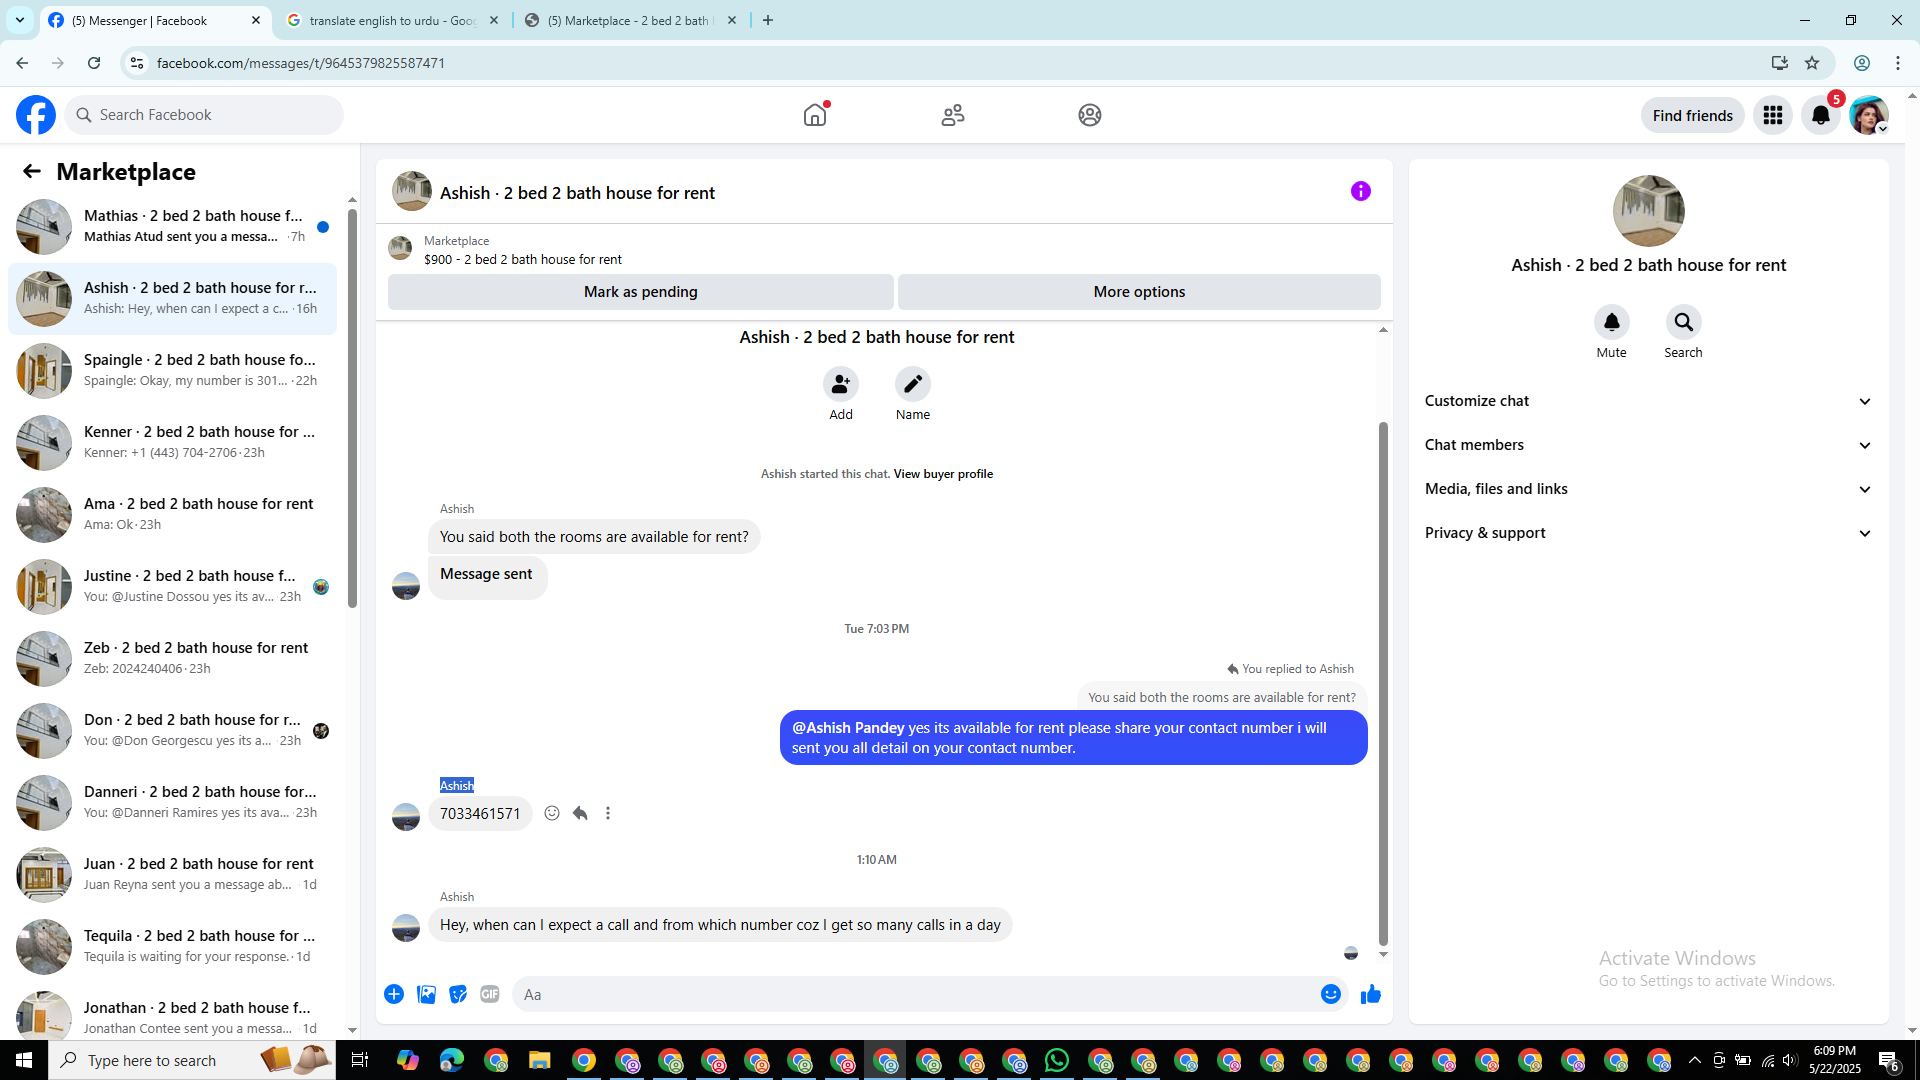Click the taskbar Type here to search box

(x=192, y=1060)
